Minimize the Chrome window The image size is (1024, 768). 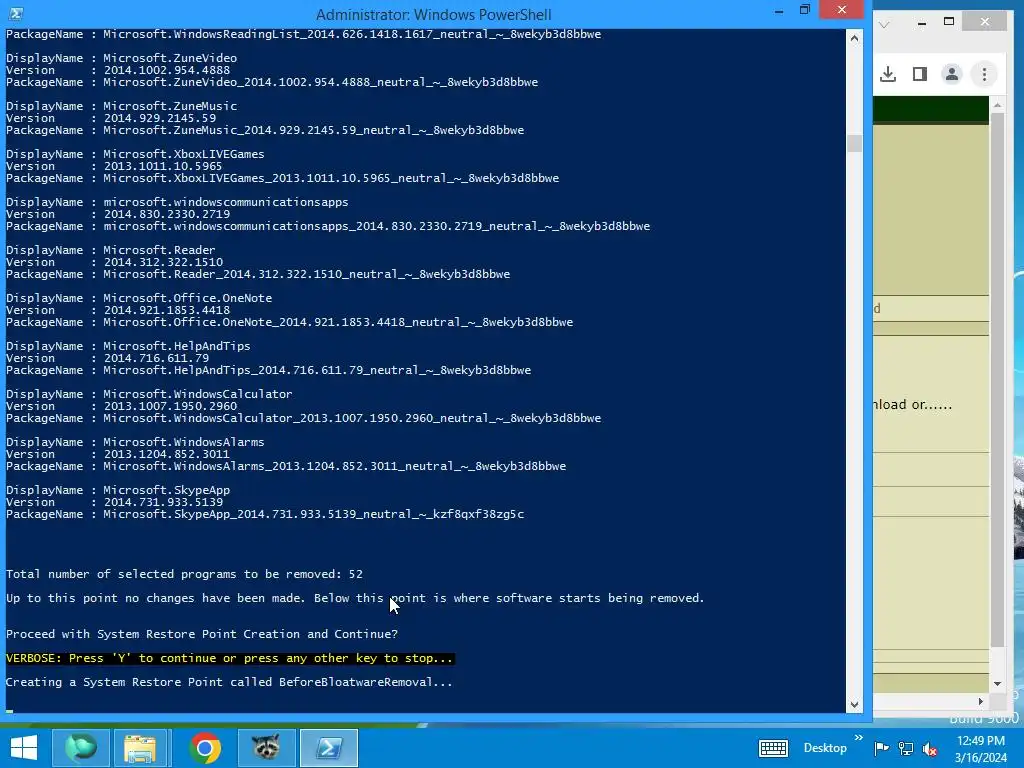[x=921, y=23]
